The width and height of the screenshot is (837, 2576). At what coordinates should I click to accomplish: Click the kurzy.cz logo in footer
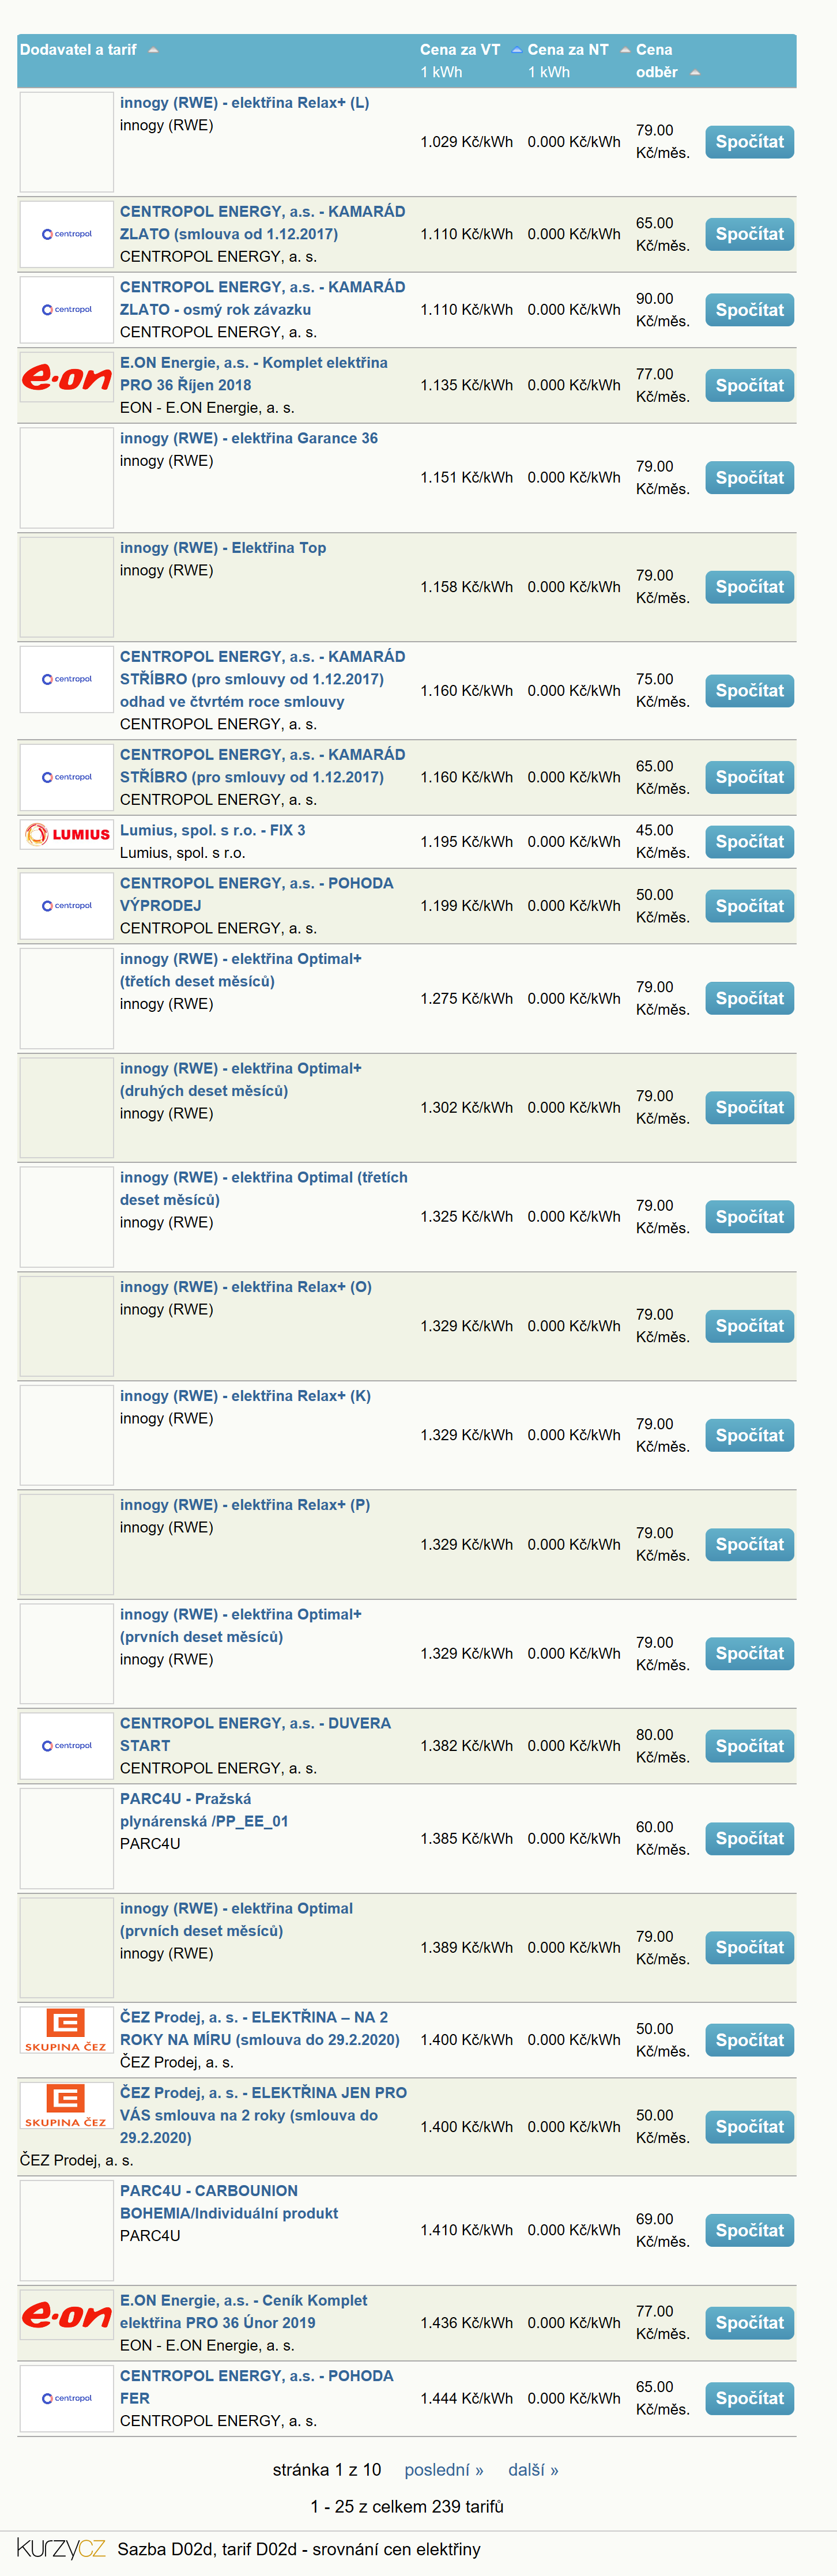(60, 2549)
